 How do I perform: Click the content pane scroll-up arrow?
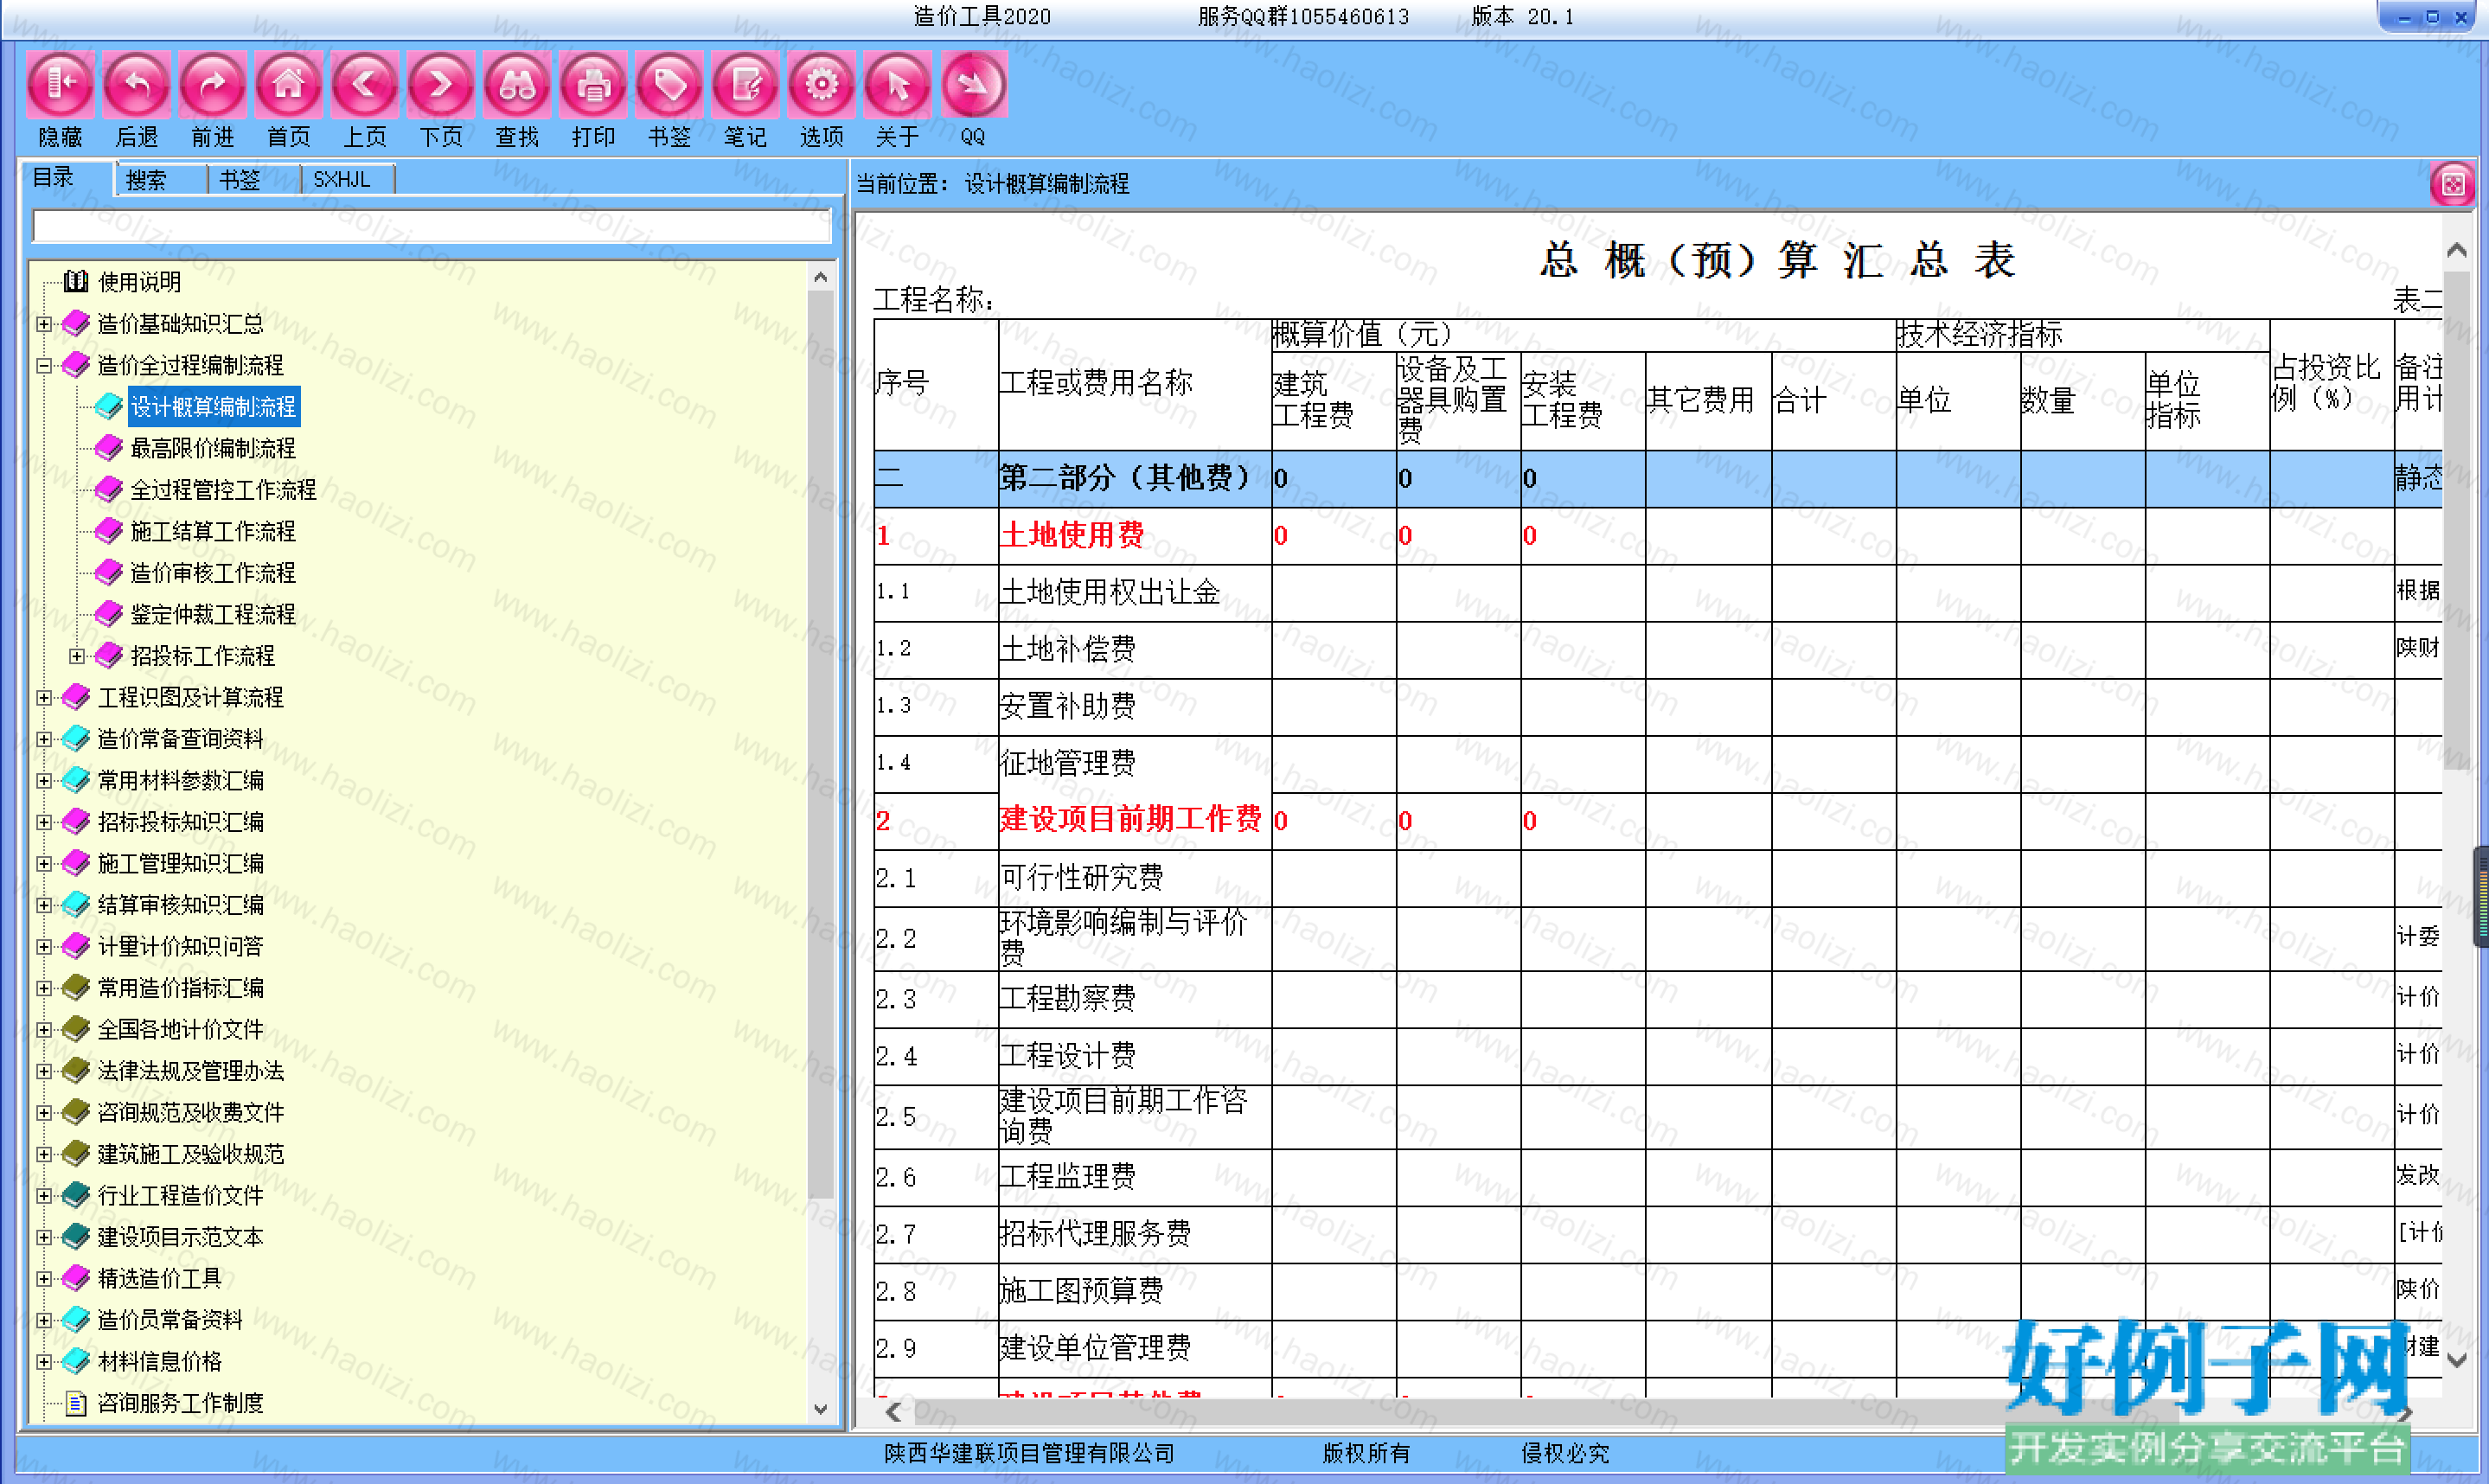click(2456, 250)
